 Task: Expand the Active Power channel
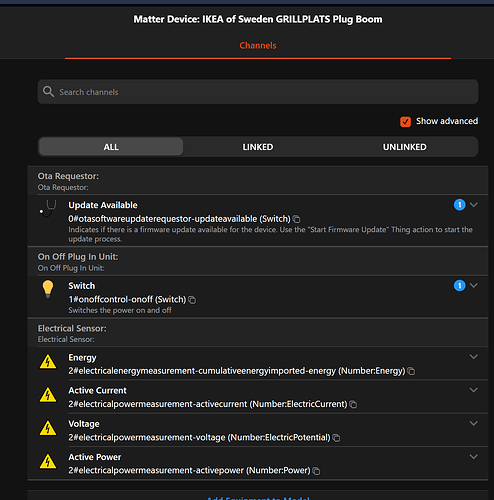(x=474, y=457)
